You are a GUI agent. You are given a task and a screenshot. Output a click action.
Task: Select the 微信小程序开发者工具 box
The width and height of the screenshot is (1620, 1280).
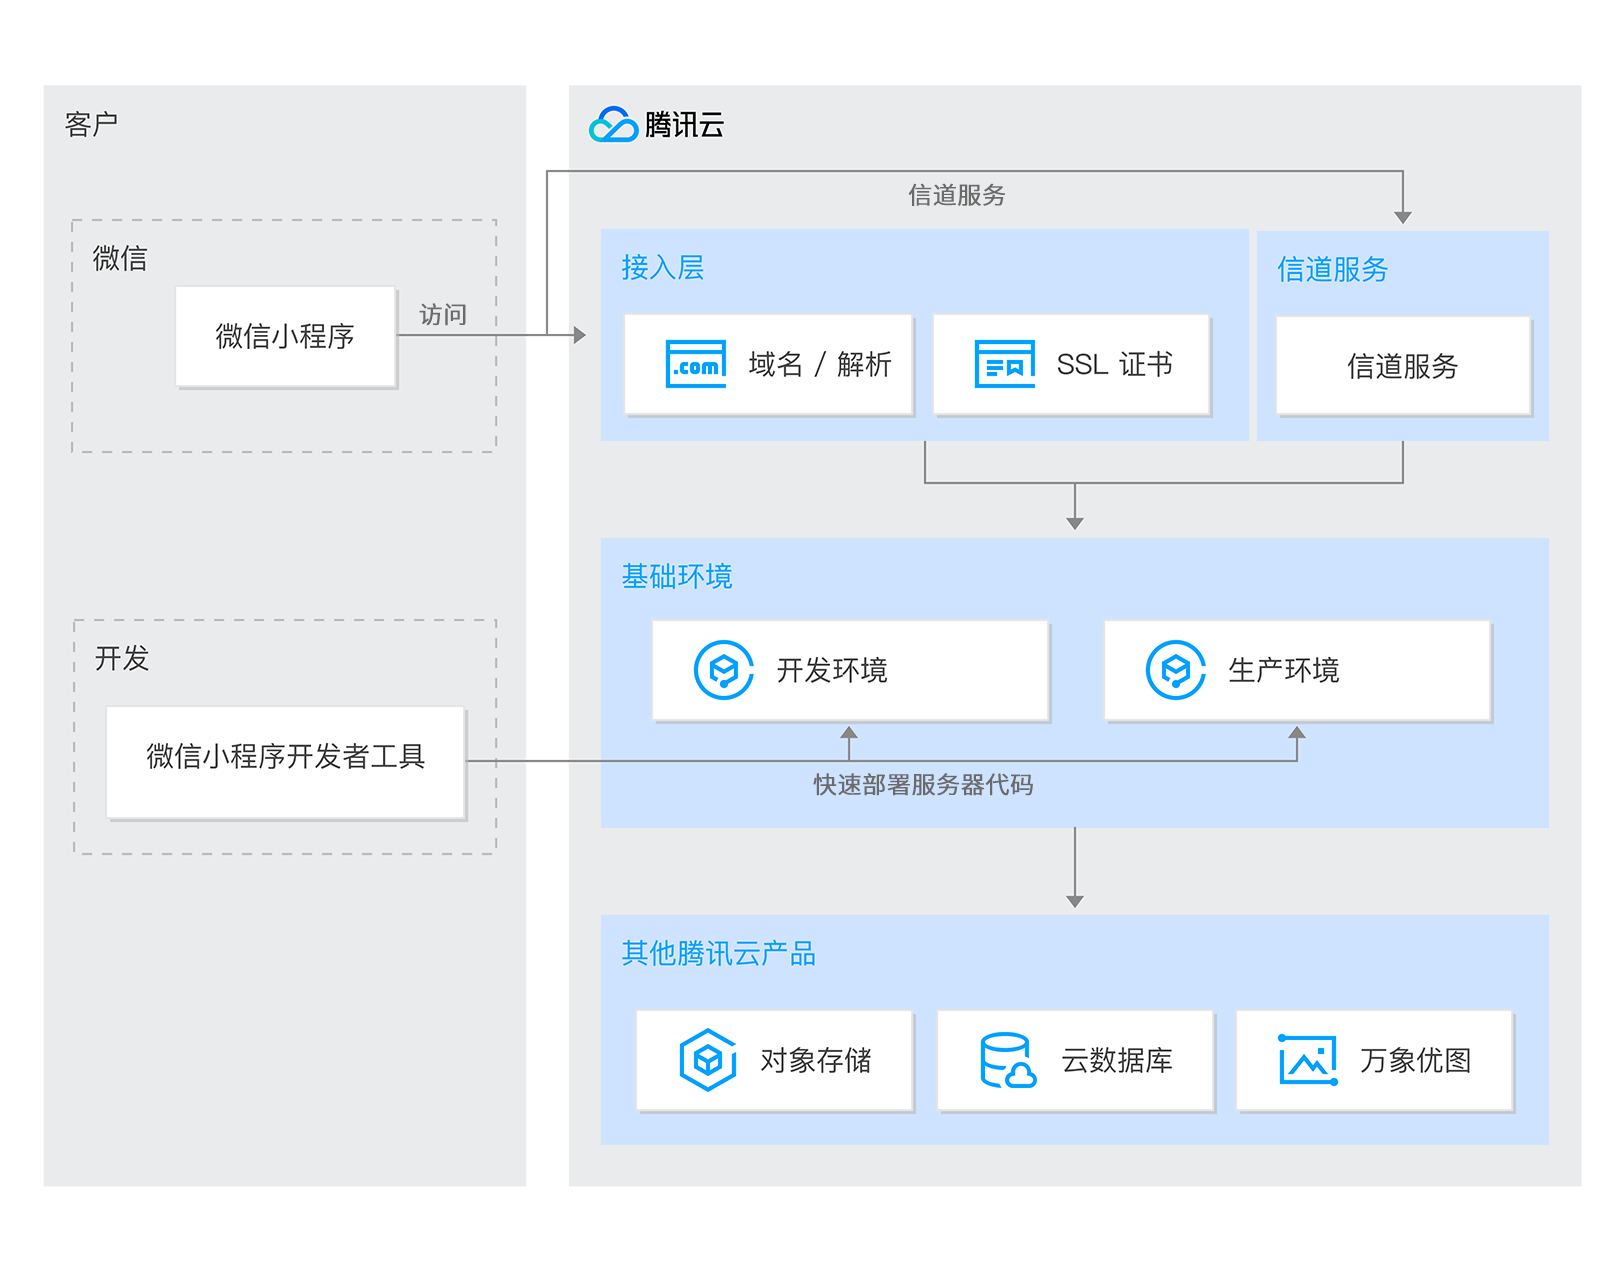286,762
